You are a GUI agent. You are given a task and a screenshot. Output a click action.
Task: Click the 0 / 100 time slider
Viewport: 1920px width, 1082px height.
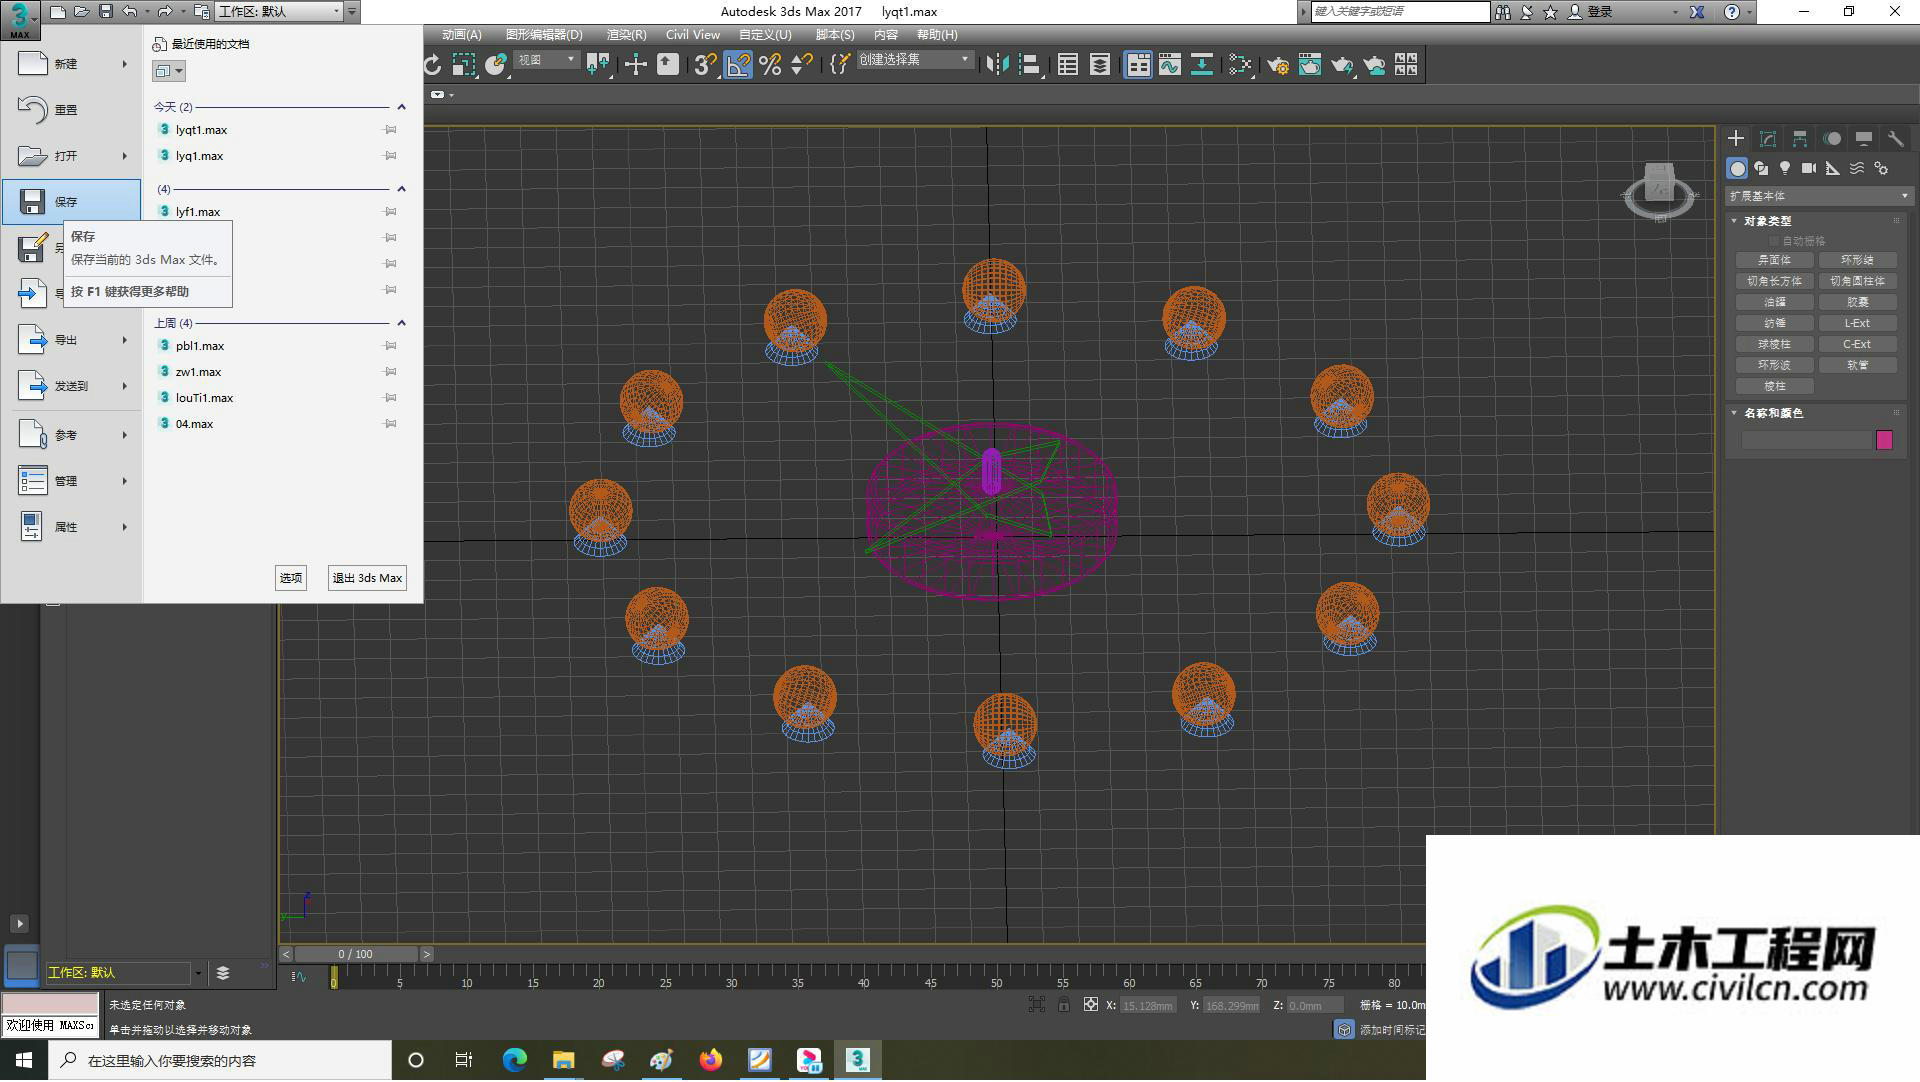(356, 954)
